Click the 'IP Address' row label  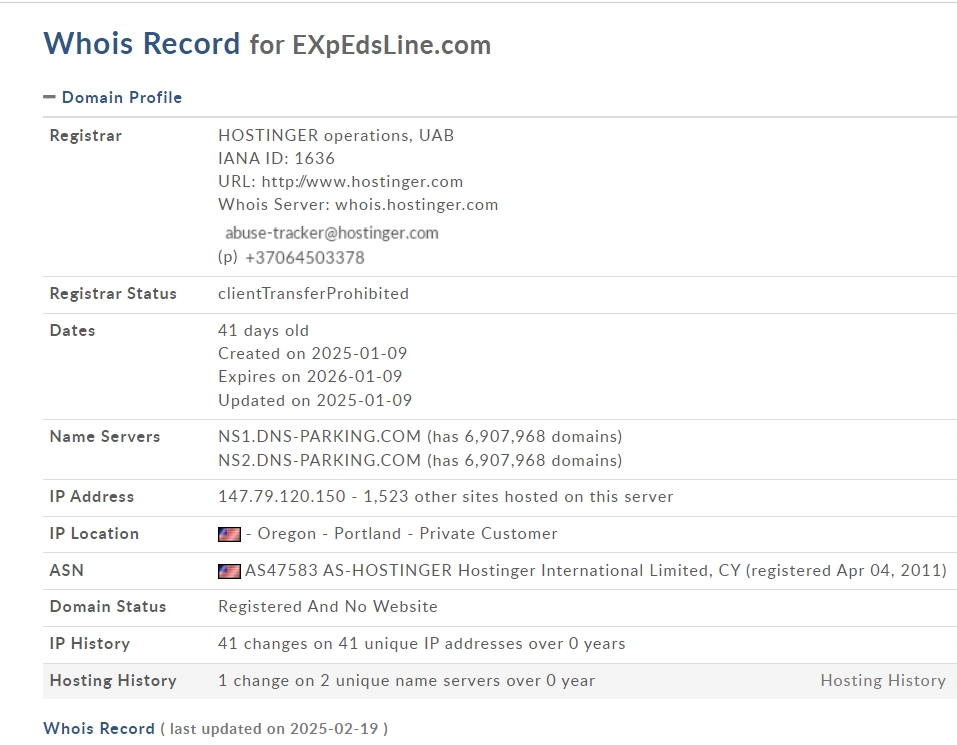point(92,497)
